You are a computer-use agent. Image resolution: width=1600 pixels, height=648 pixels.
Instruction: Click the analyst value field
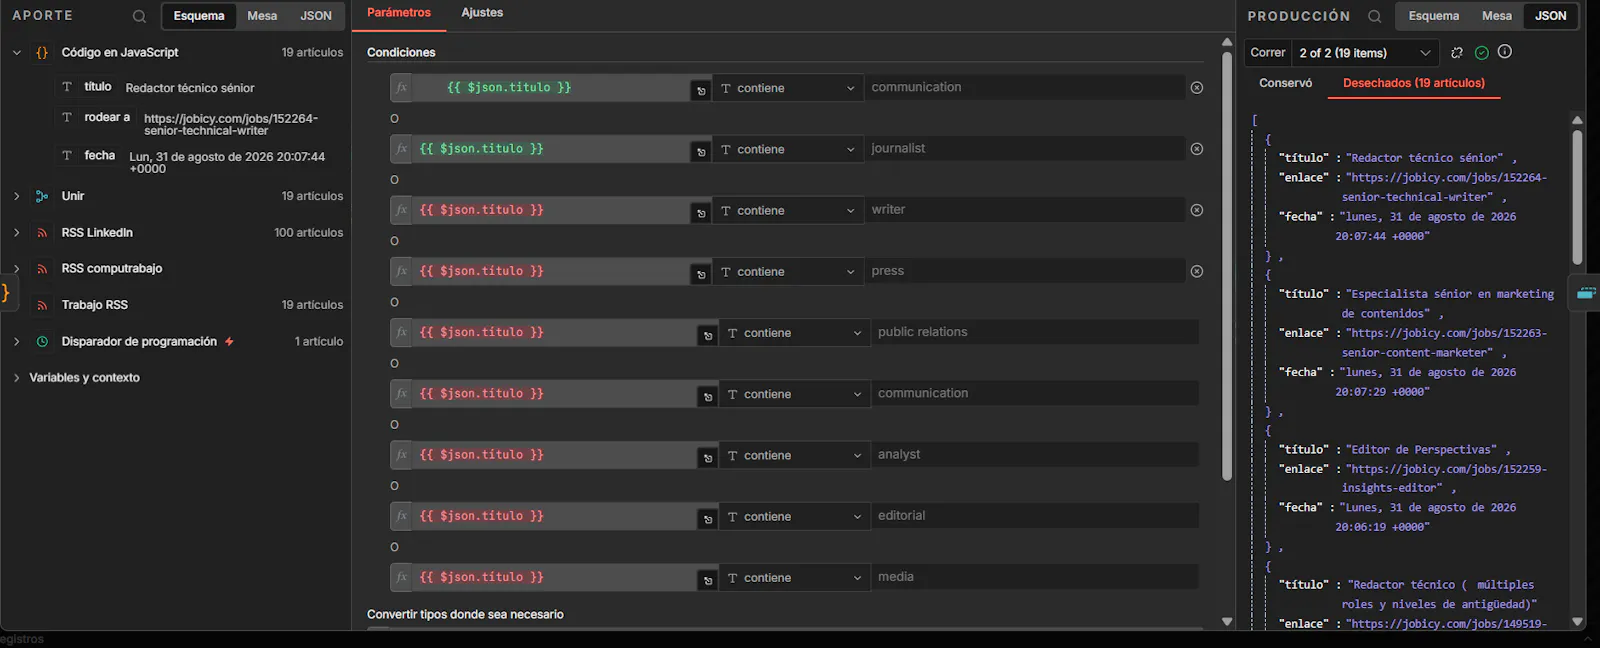1035,454
